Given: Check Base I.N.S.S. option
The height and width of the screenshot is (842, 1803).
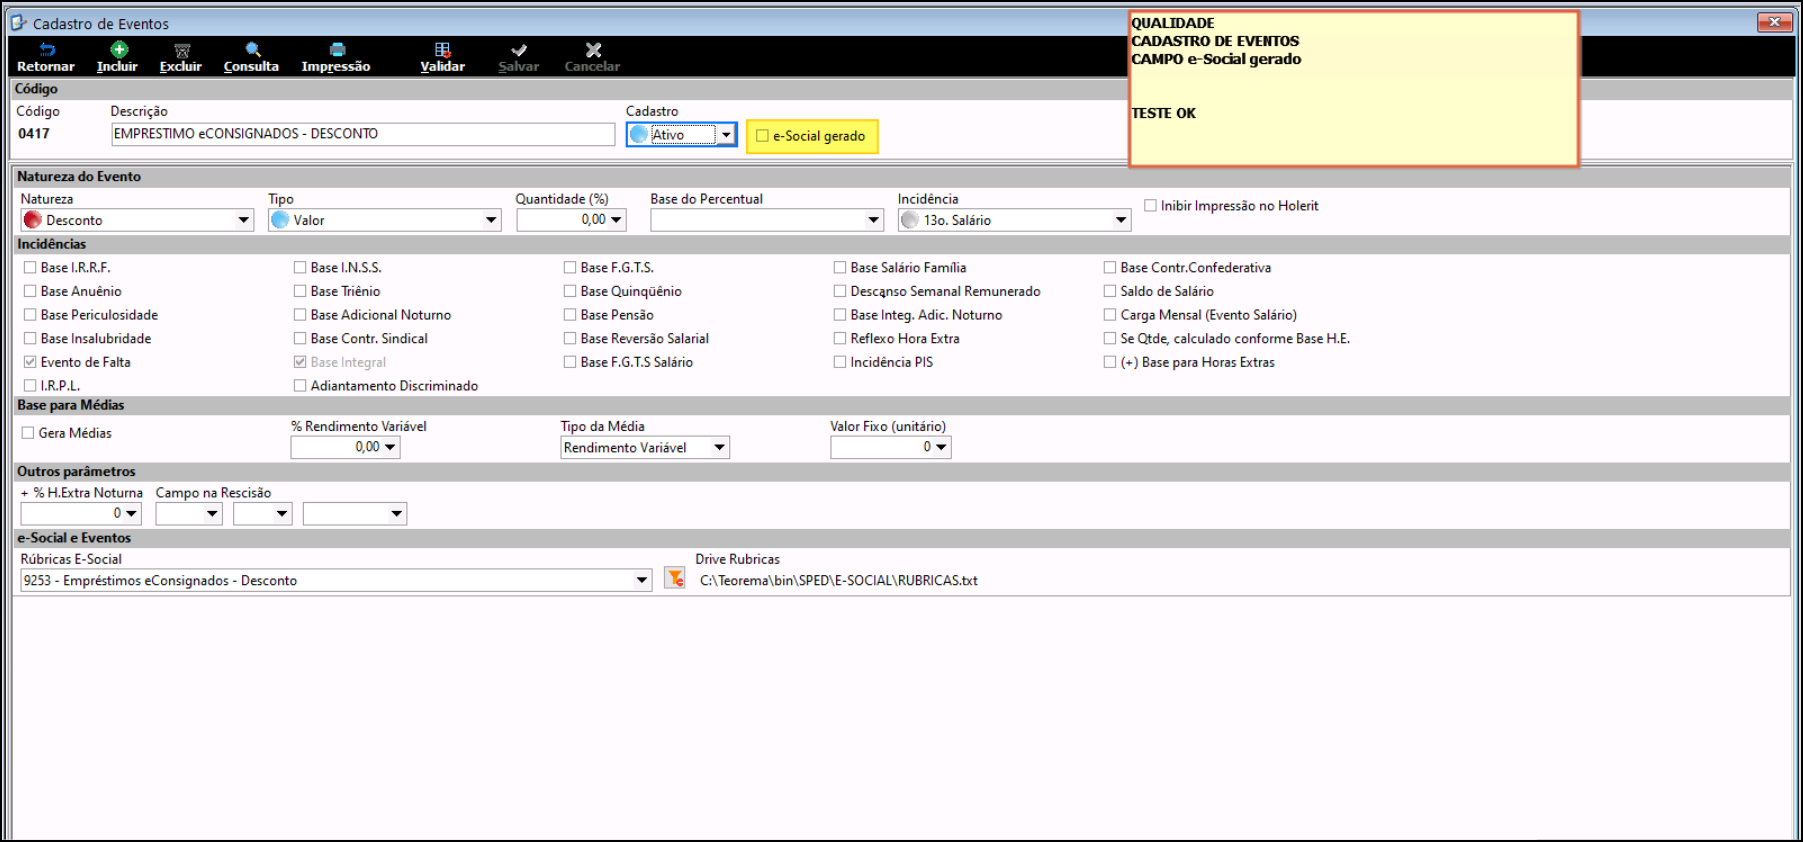Looking at the screenshot, I should tap(300, 267).
